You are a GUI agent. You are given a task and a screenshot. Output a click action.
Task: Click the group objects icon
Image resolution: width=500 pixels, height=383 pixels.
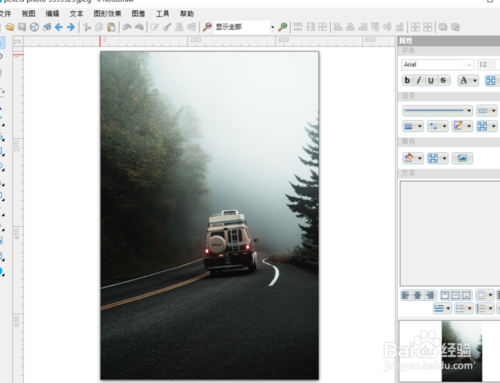click(415, 27)
